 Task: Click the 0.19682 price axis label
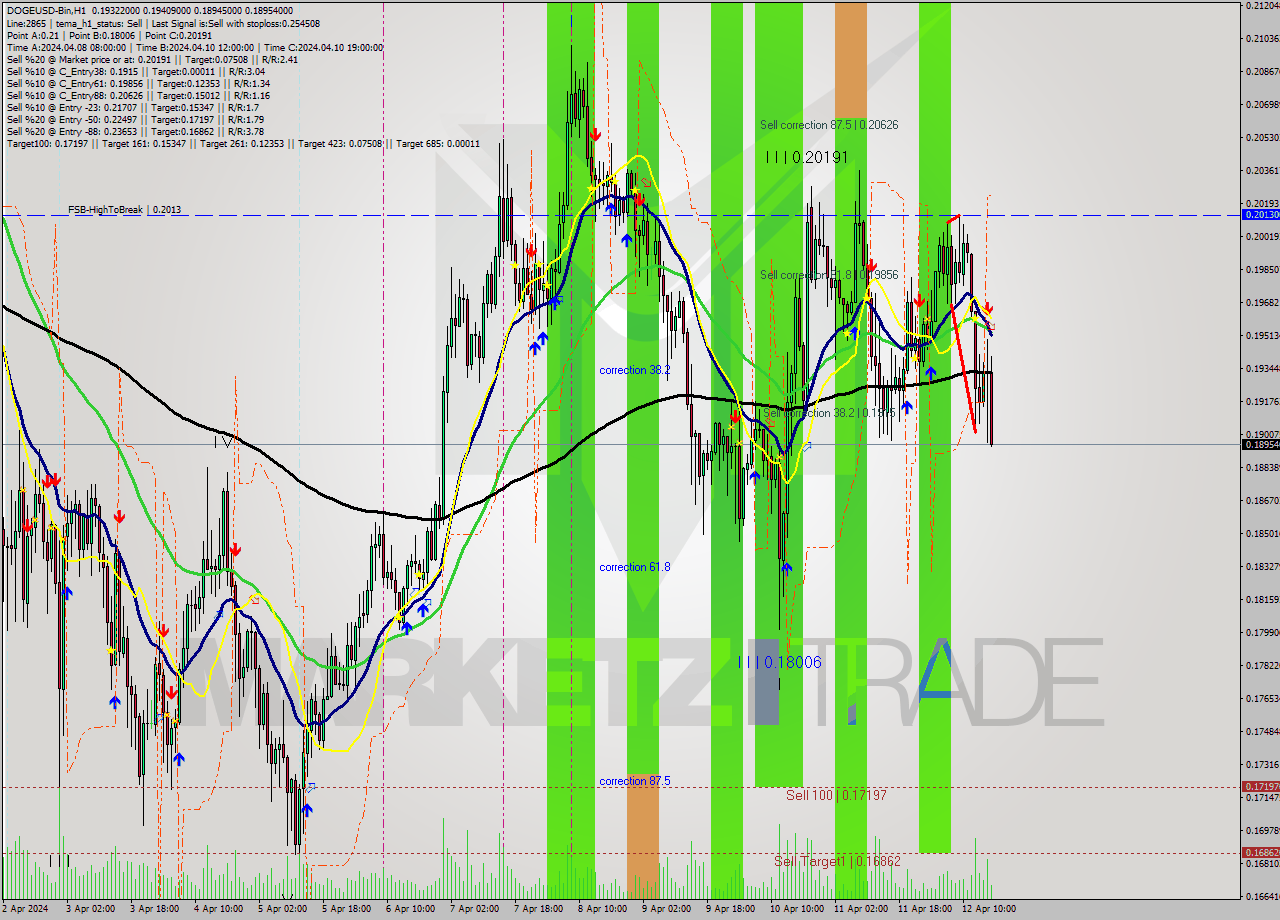[1262, 303]
